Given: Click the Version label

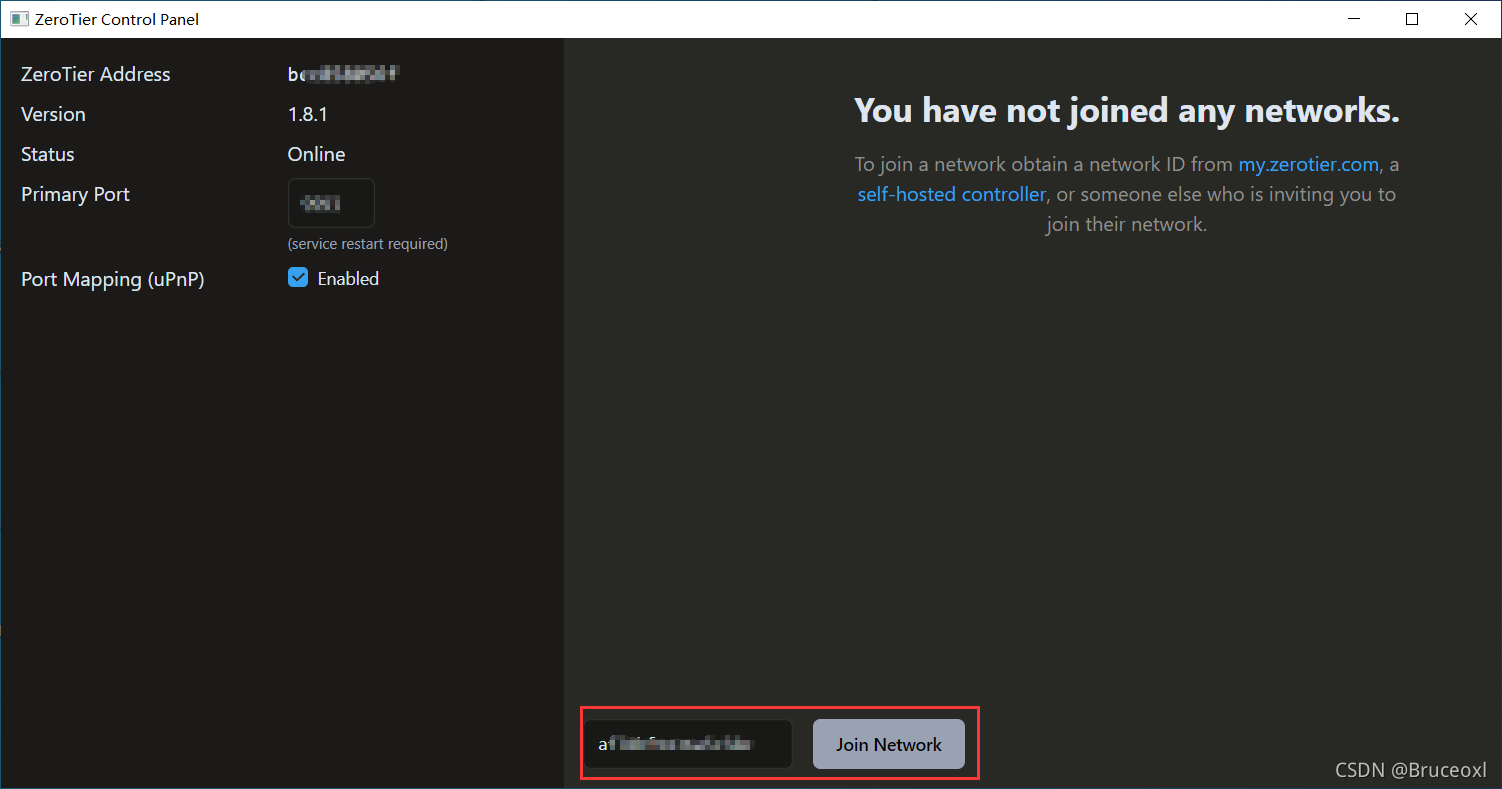Looking at the screenshot, I should tap(54, 114).
